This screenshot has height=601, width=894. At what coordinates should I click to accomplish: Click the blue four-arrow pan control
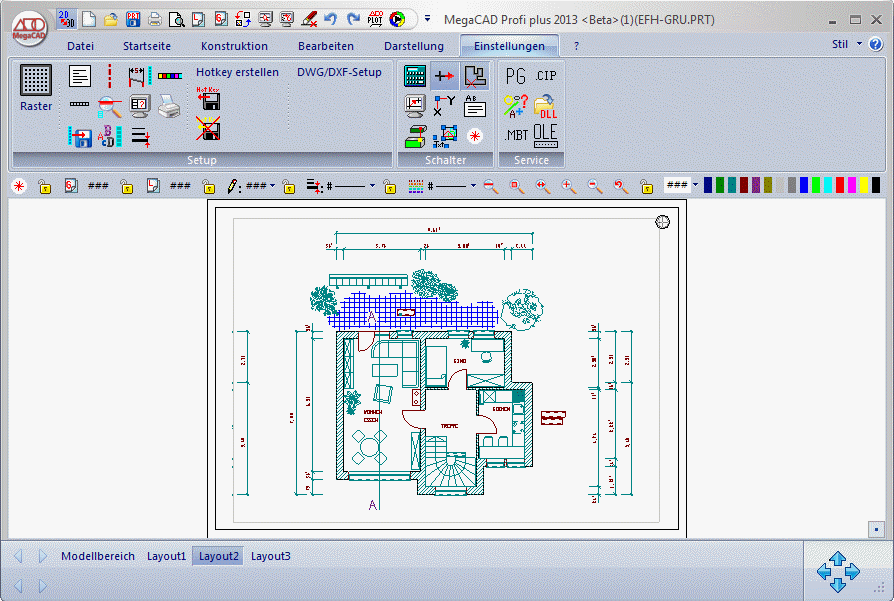[x=838, y=571]
